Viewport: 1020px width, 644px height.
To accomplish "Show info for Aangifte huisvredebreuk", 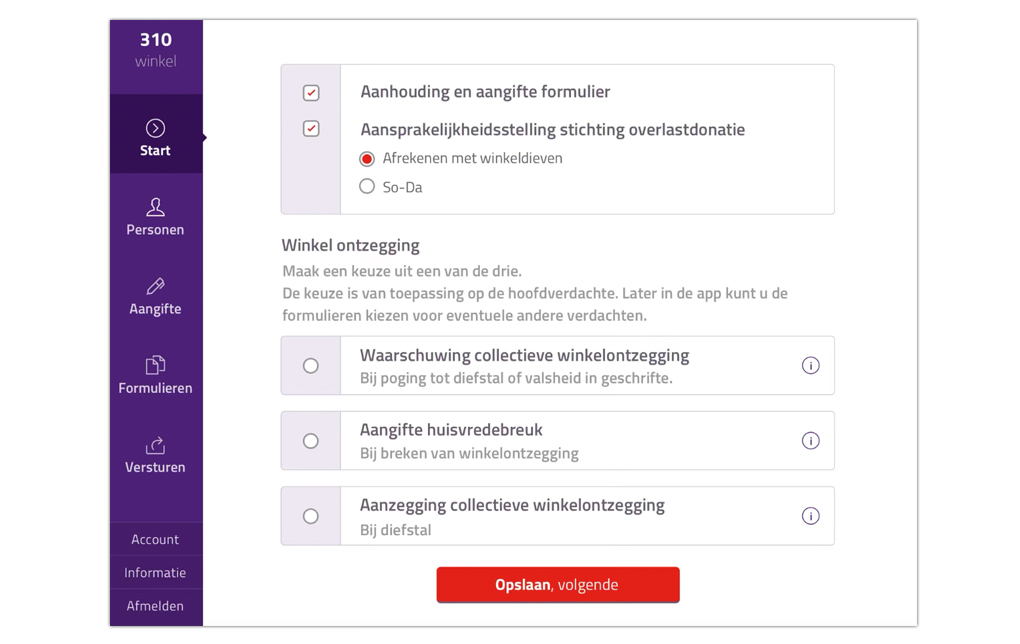I will [811, 441].
